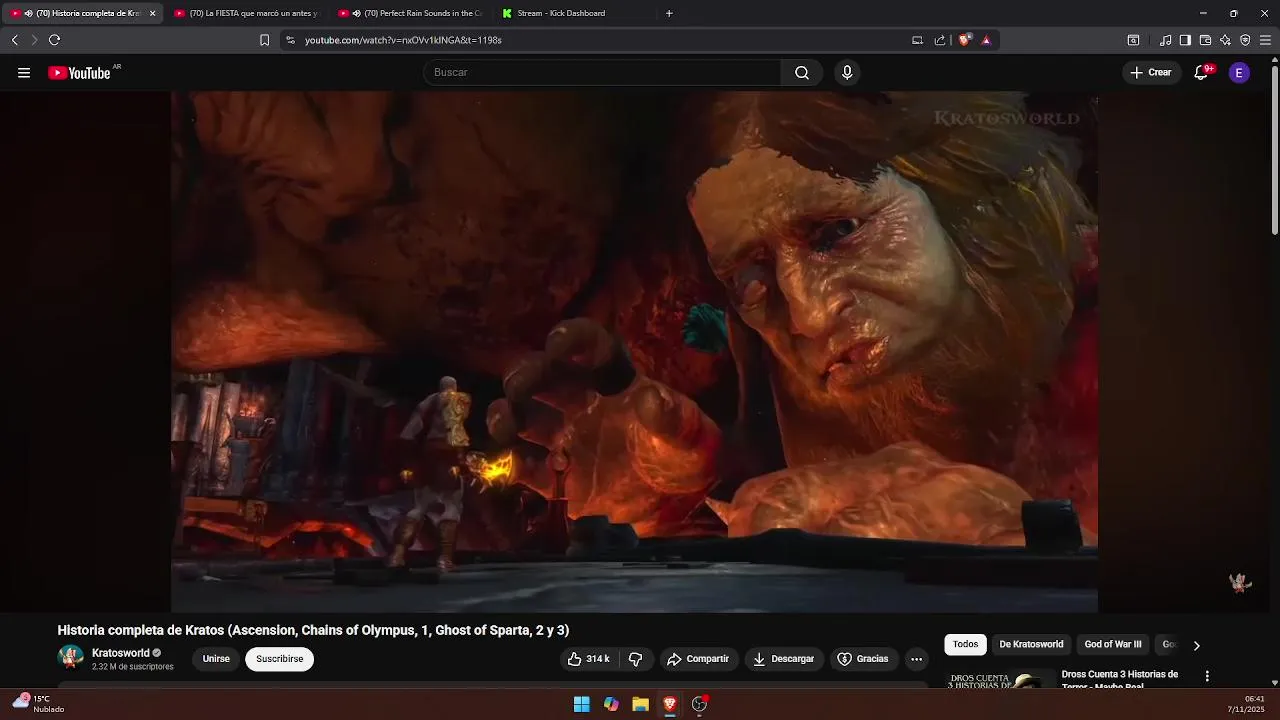Share this page from the address bar
1280x720 pixels.
click(x=940, y=40)
